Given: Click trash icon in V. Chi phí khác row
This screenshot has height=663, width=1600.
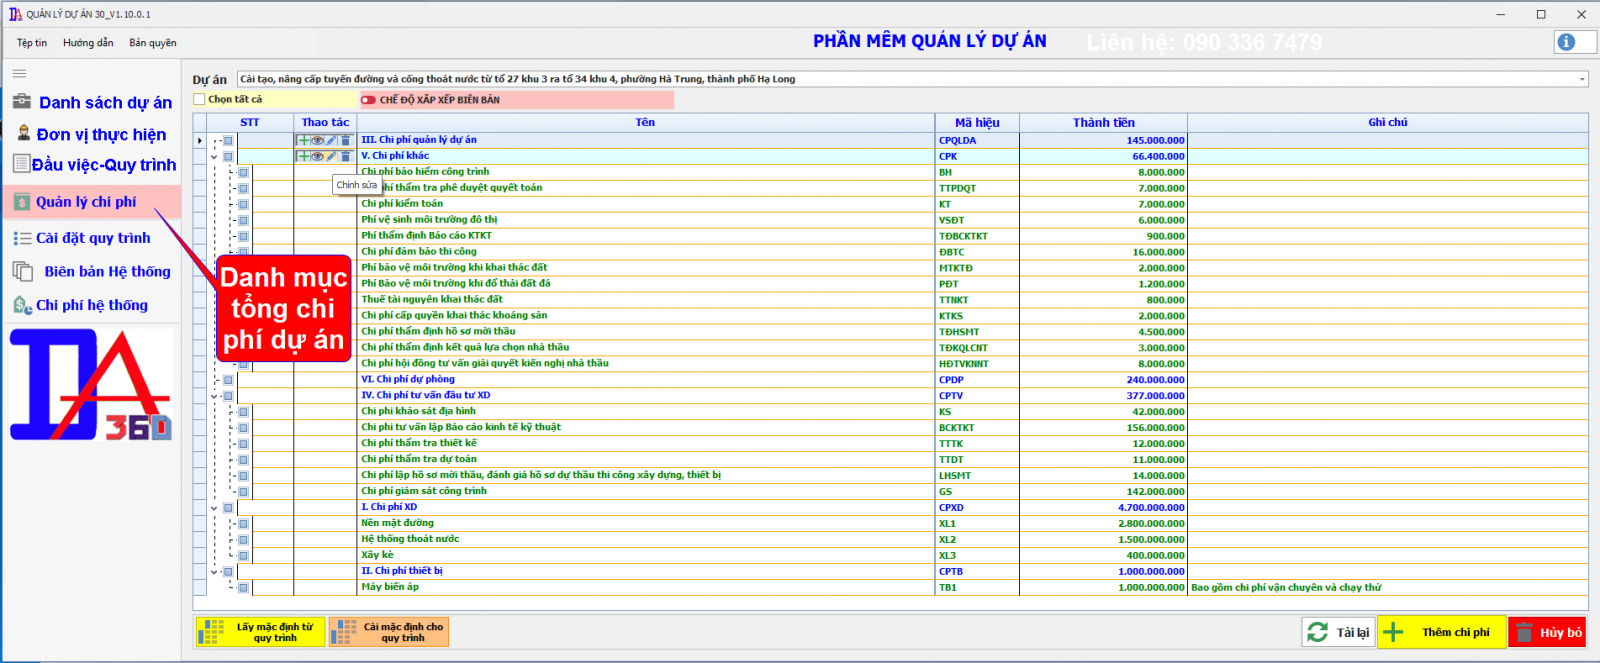Looking at the screenshot, I should click(346, 156).
